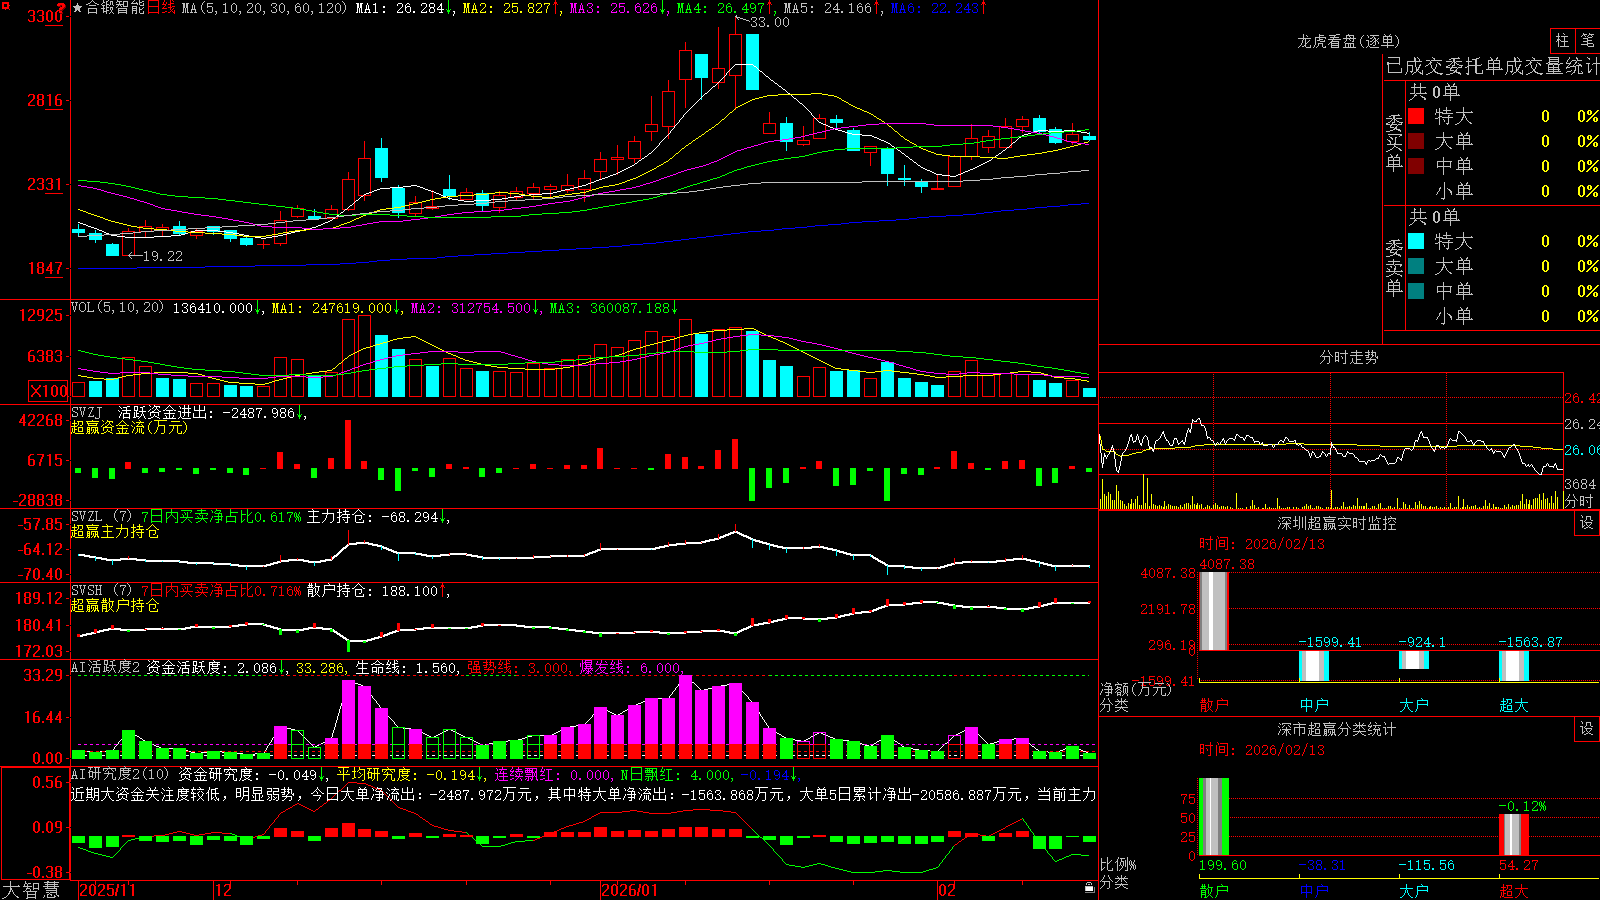Open VOL(5,10,20) indicator parameters
The width and height of the screenshot is (1600, 900).
pyautogui.click(x=118, y=308)
